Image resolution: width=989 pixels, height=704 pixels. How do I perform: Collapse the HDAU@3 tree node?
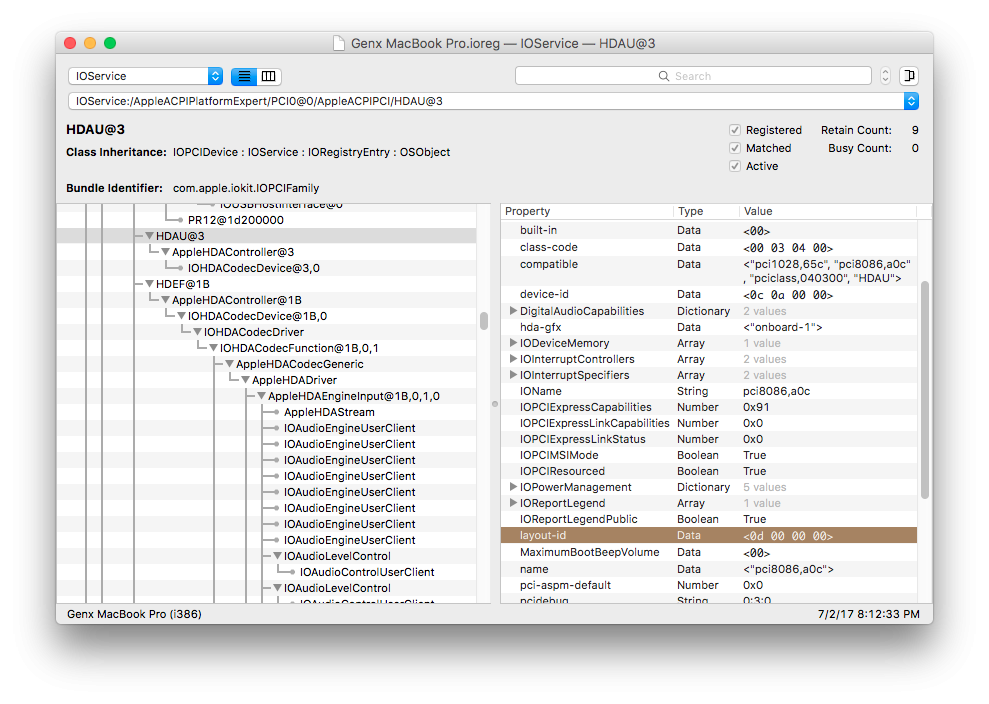(x=149, y=236)
